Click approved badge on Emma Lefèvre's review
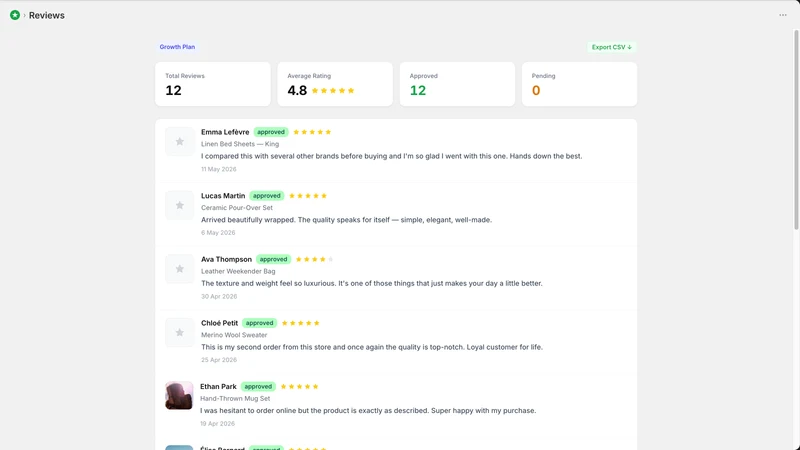The width and height of the screenshot is (800, 450). (x=271, y=132)
